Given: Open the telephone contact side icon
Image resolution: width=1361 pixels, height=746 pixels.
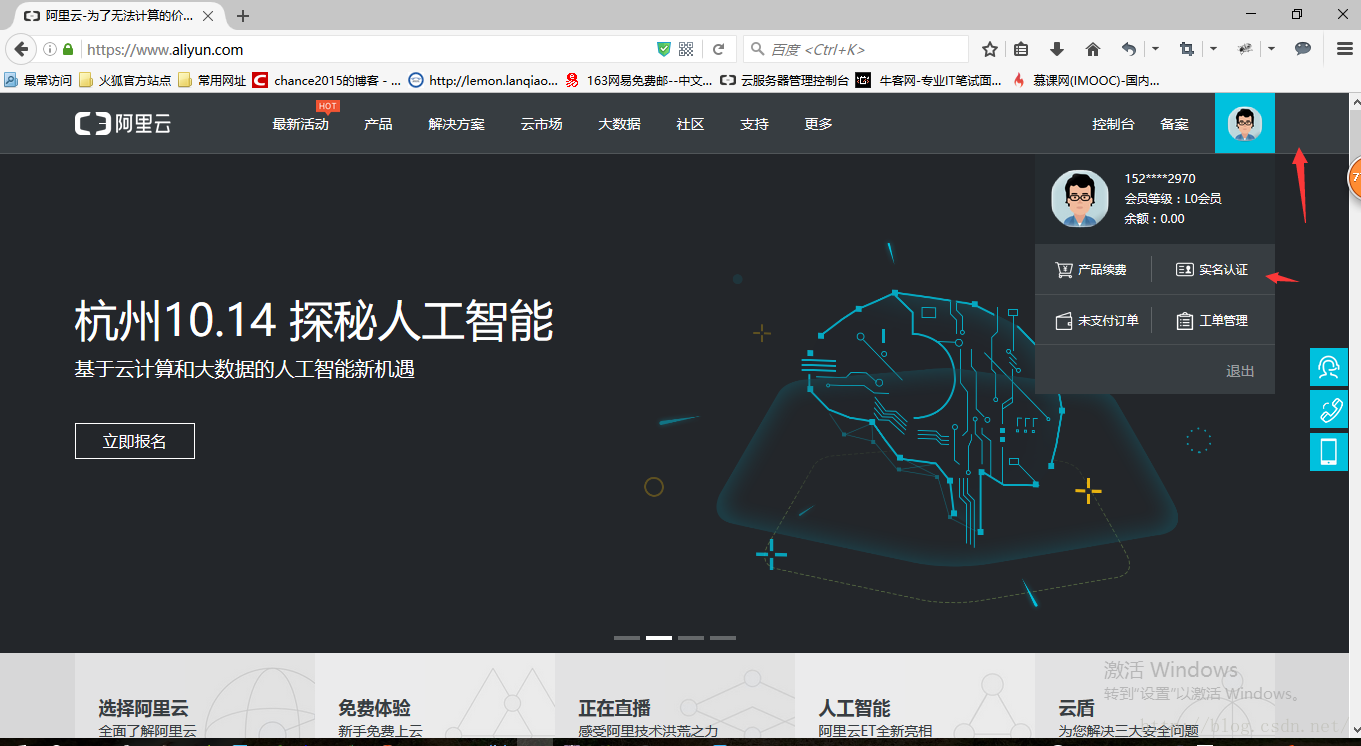Looking at the screenshot, I should click(x=1329, y=409).
